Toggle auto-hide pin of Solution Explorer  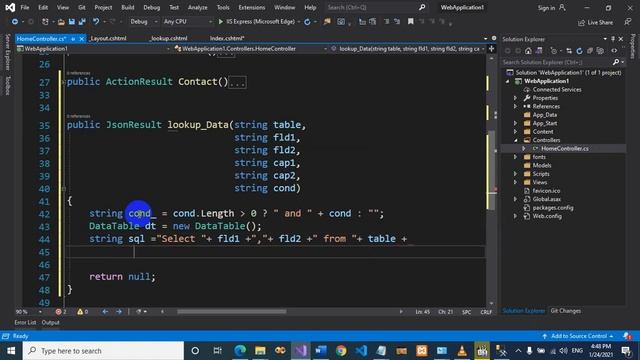click(x=613, y=39)
